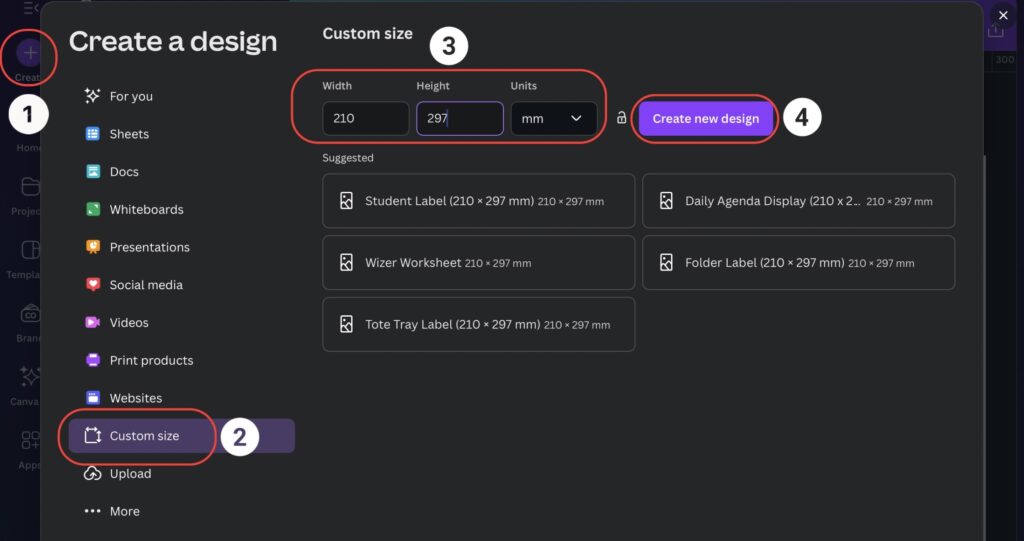
Task: Expand the Units mm dropdown
Action: tap(554, 118)
